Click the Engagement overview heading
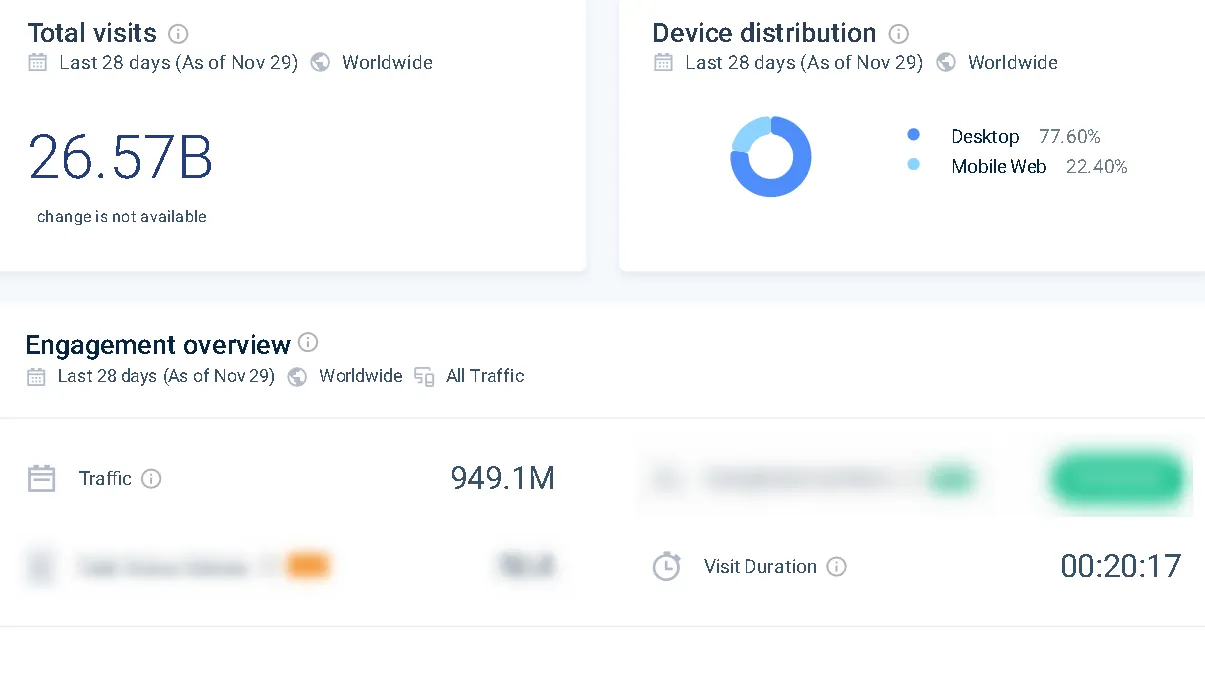1205x688 pixels. (x=158, y=345)
